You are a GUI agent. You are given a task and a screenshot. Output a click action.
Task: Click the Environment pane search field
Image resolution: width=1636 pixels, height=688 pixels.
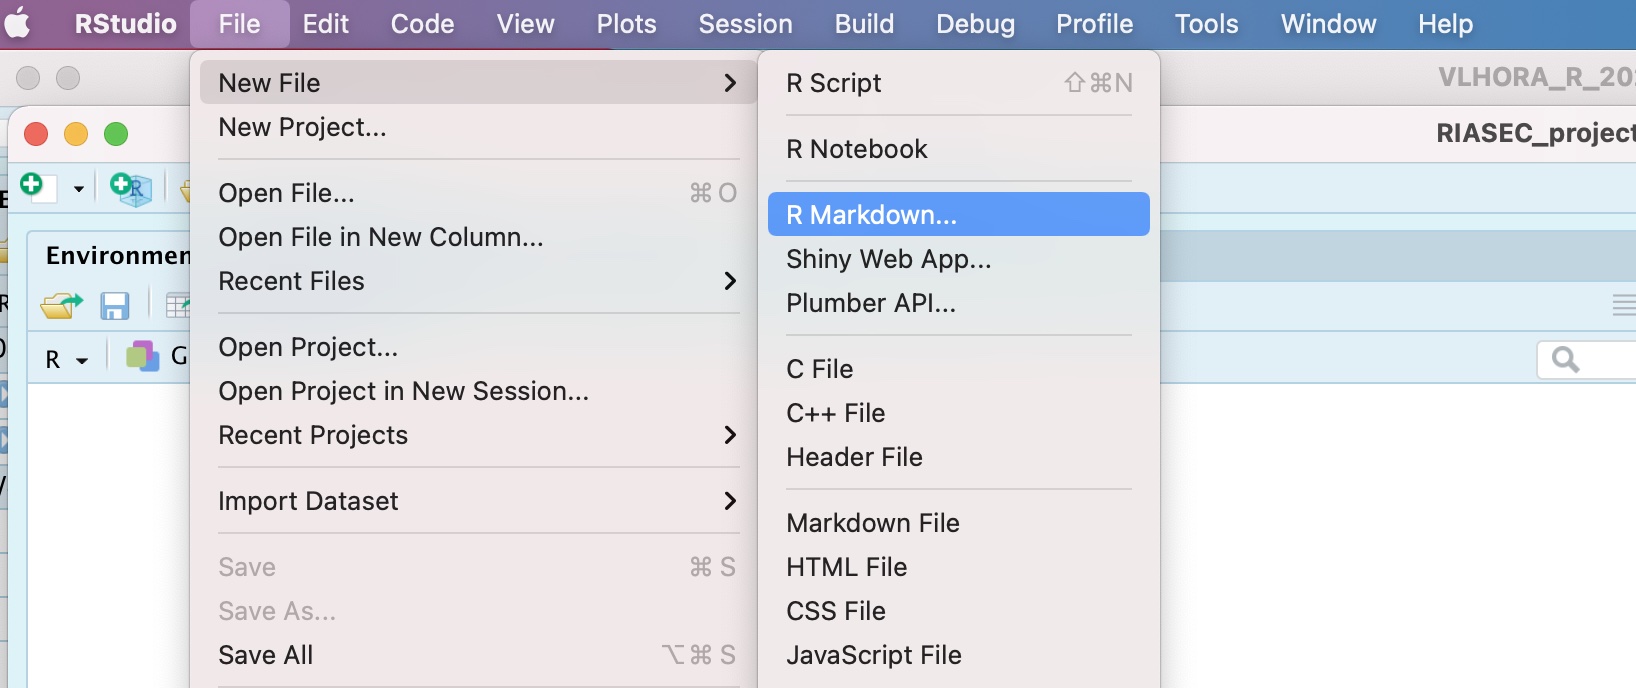1587,360
